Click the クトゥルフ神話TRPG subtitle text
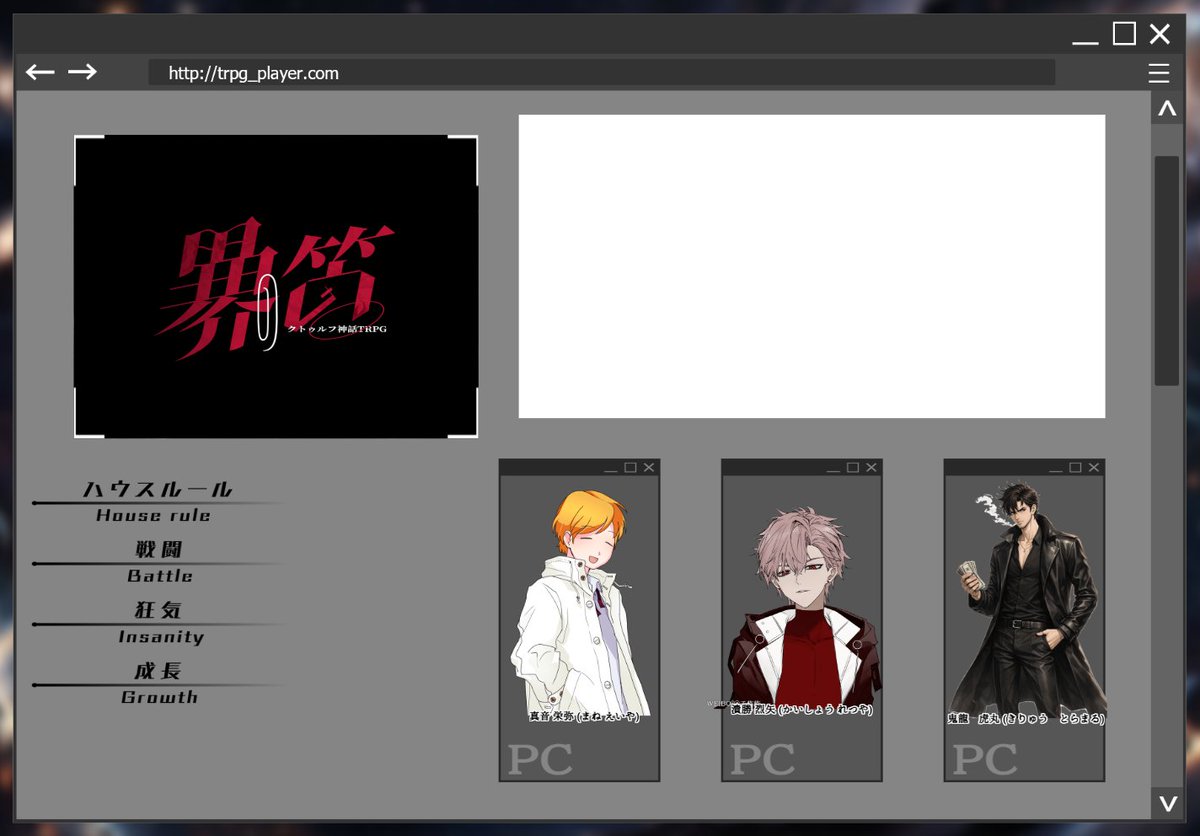 [337, 328]
